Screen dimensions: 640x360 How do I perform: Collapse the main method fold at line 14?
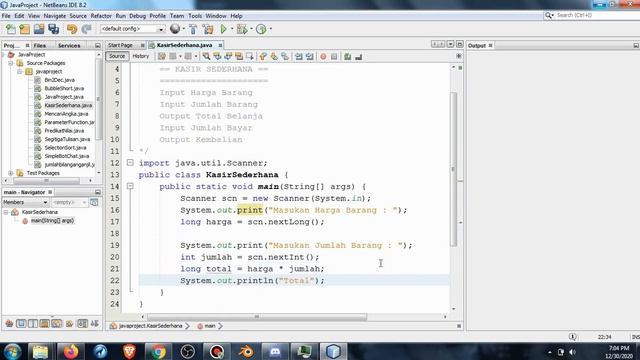(130, 186)
